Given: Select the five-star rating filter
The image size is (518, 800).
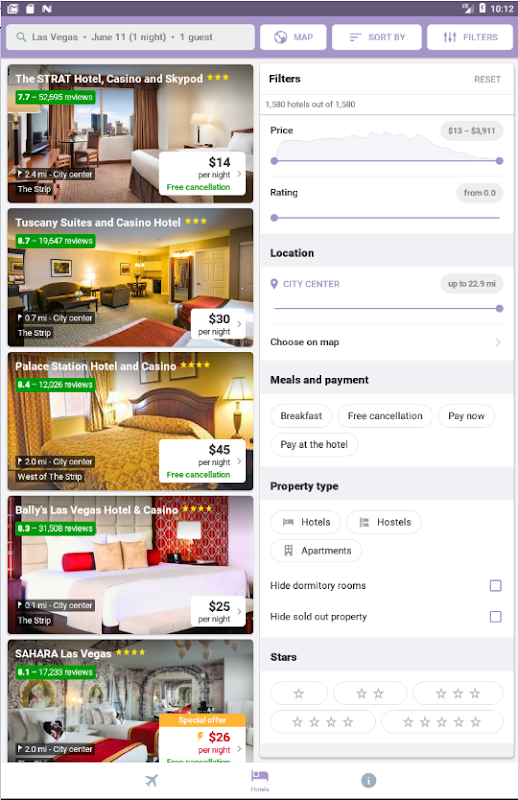Looking at the screenshot, I should 442,722.
